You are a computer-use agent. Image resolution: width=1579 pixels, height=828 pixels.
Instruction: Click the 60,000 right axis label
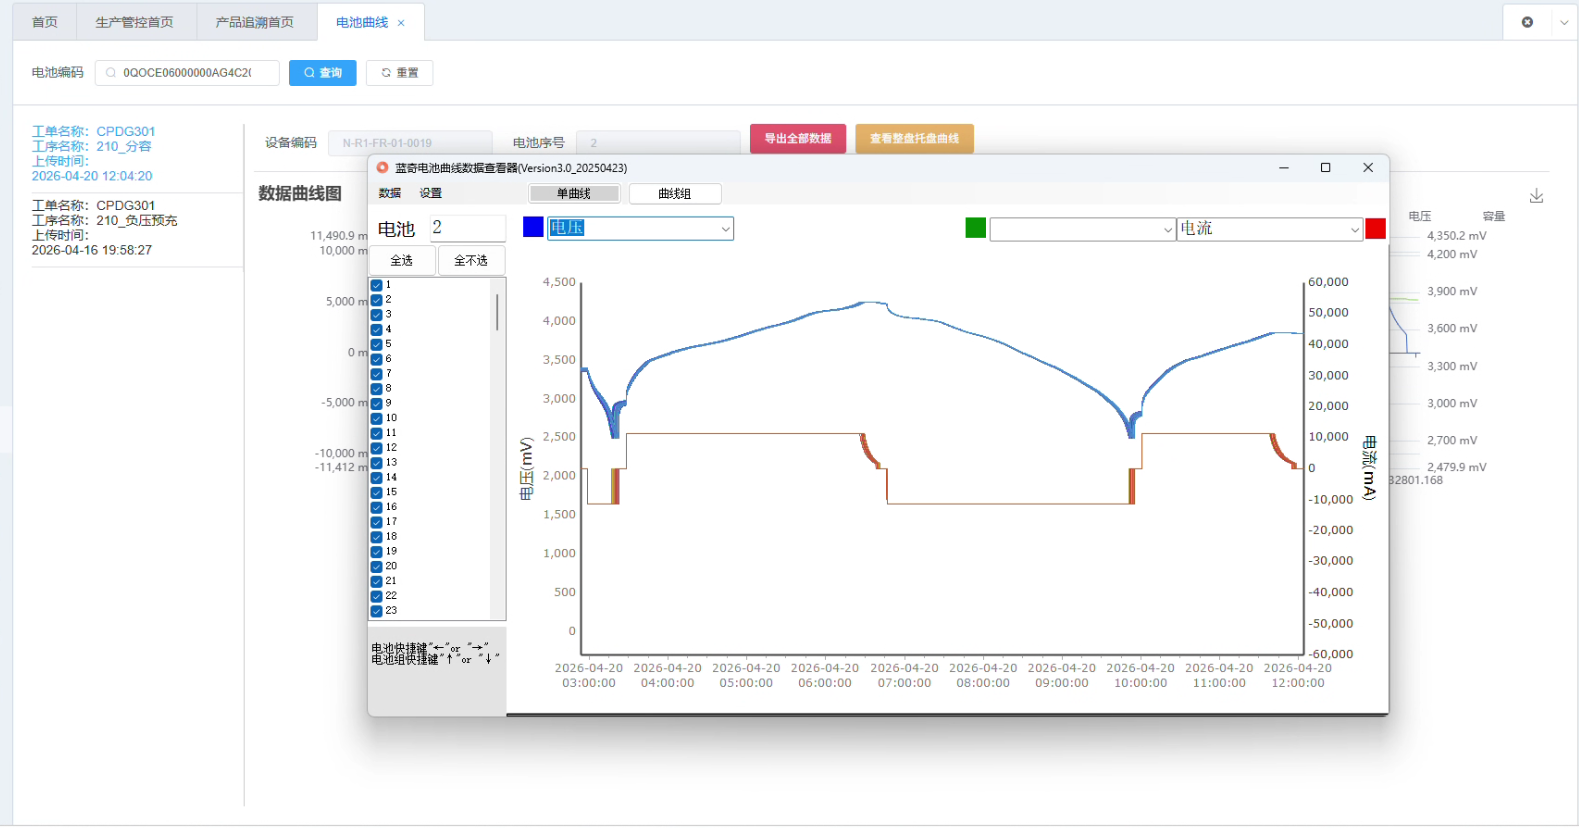1328,282
